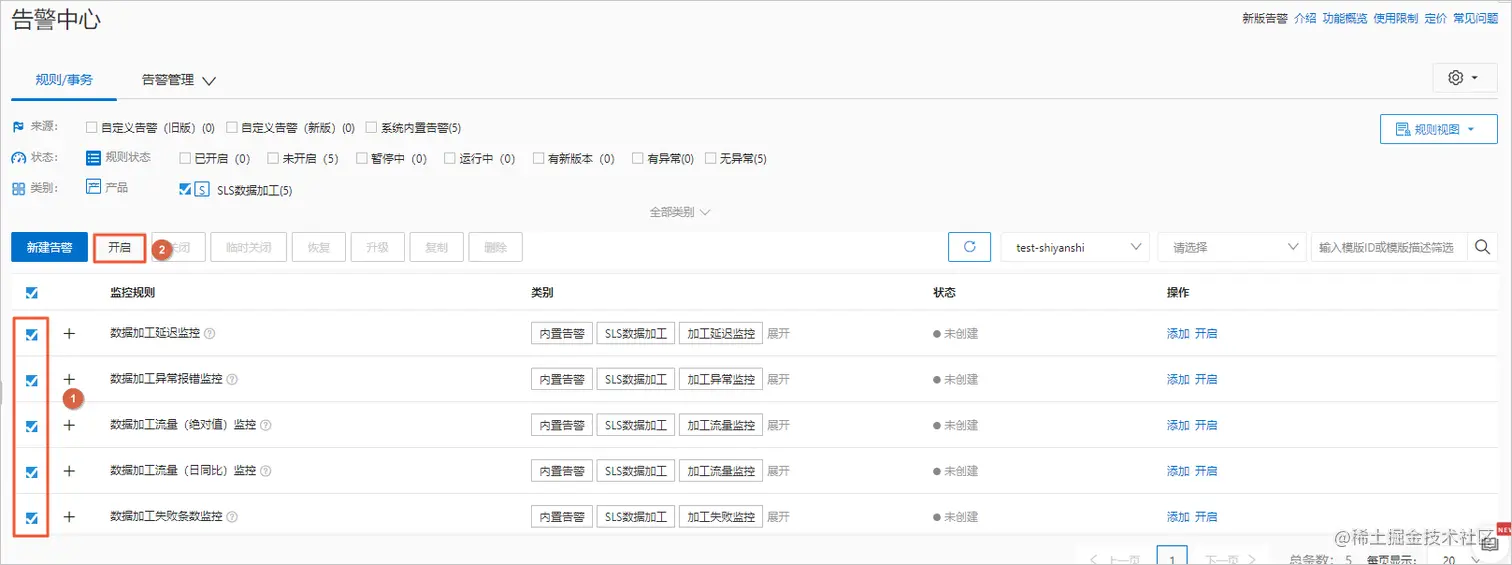
Task: Check the 系统内置告警 source filter
Action: pyautogui.click(x=372, y=128)
